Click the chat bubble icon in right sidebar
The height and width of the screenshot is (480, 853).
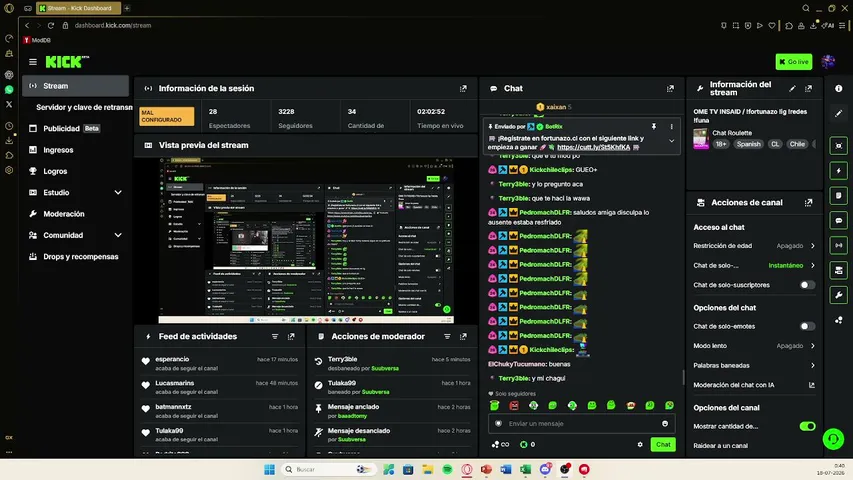tap(838, 220)
